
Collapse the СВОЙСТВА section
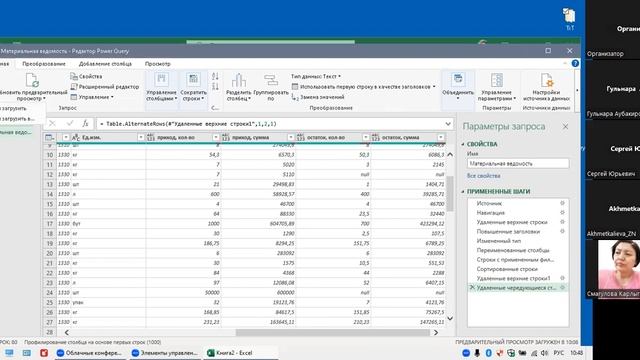[x=463, y=144]
